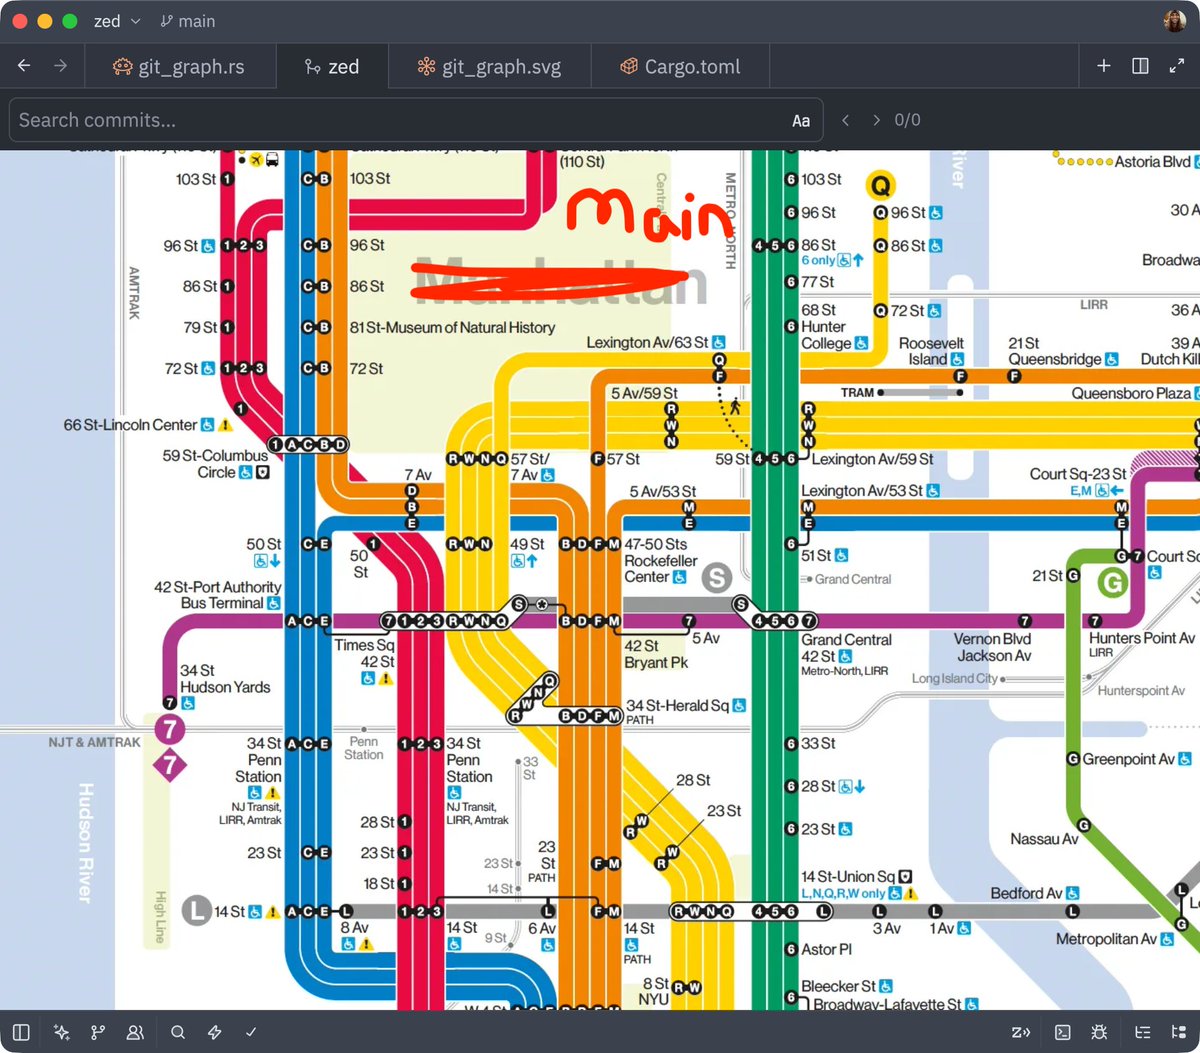1200x1053 pixels.
Task: Go forward with the right arrow button
Action: (61, 66)
